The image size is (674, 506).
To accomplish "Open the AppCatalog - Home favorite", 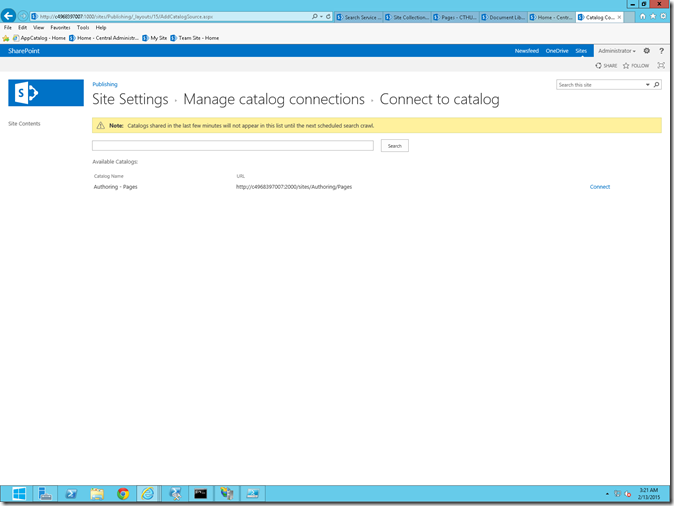I will coord(39,38).
